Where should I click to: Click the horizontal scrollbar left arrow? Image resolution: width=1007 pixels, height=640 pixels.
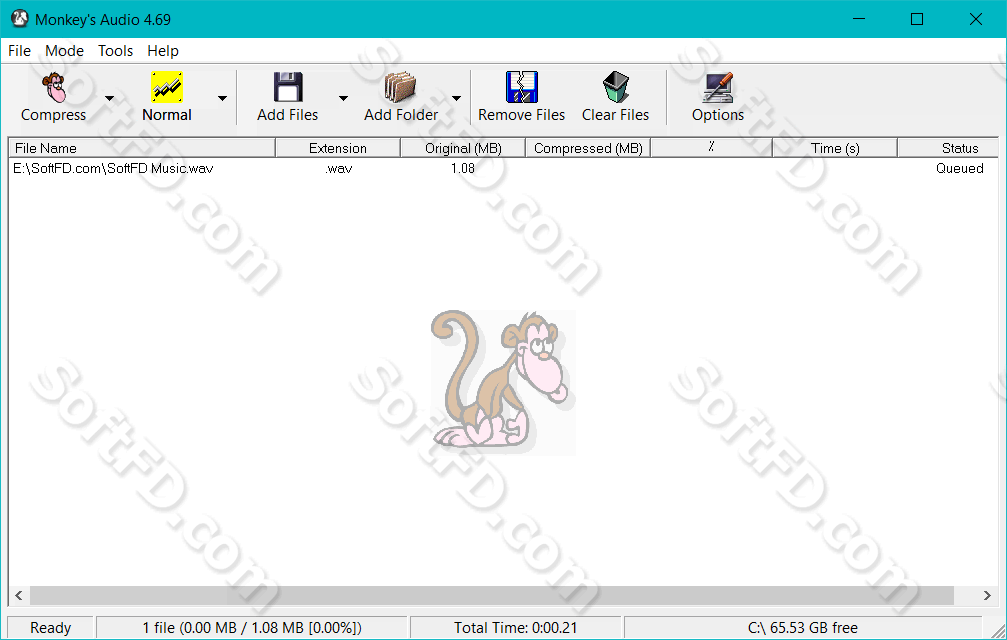[x=19, y=596]
